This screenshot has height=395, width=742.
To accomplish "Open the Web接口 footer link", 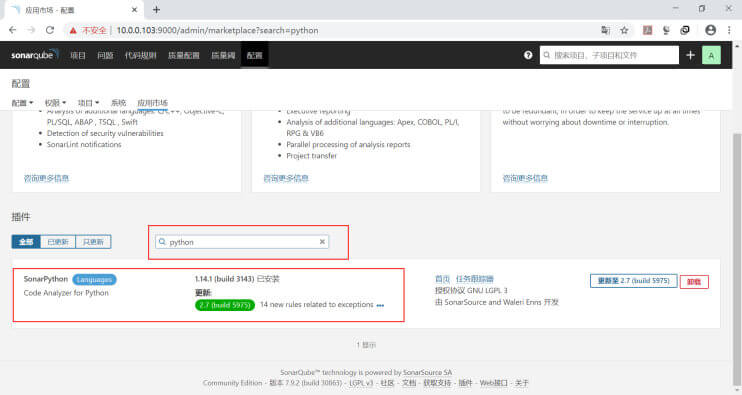I will (494, 383).
